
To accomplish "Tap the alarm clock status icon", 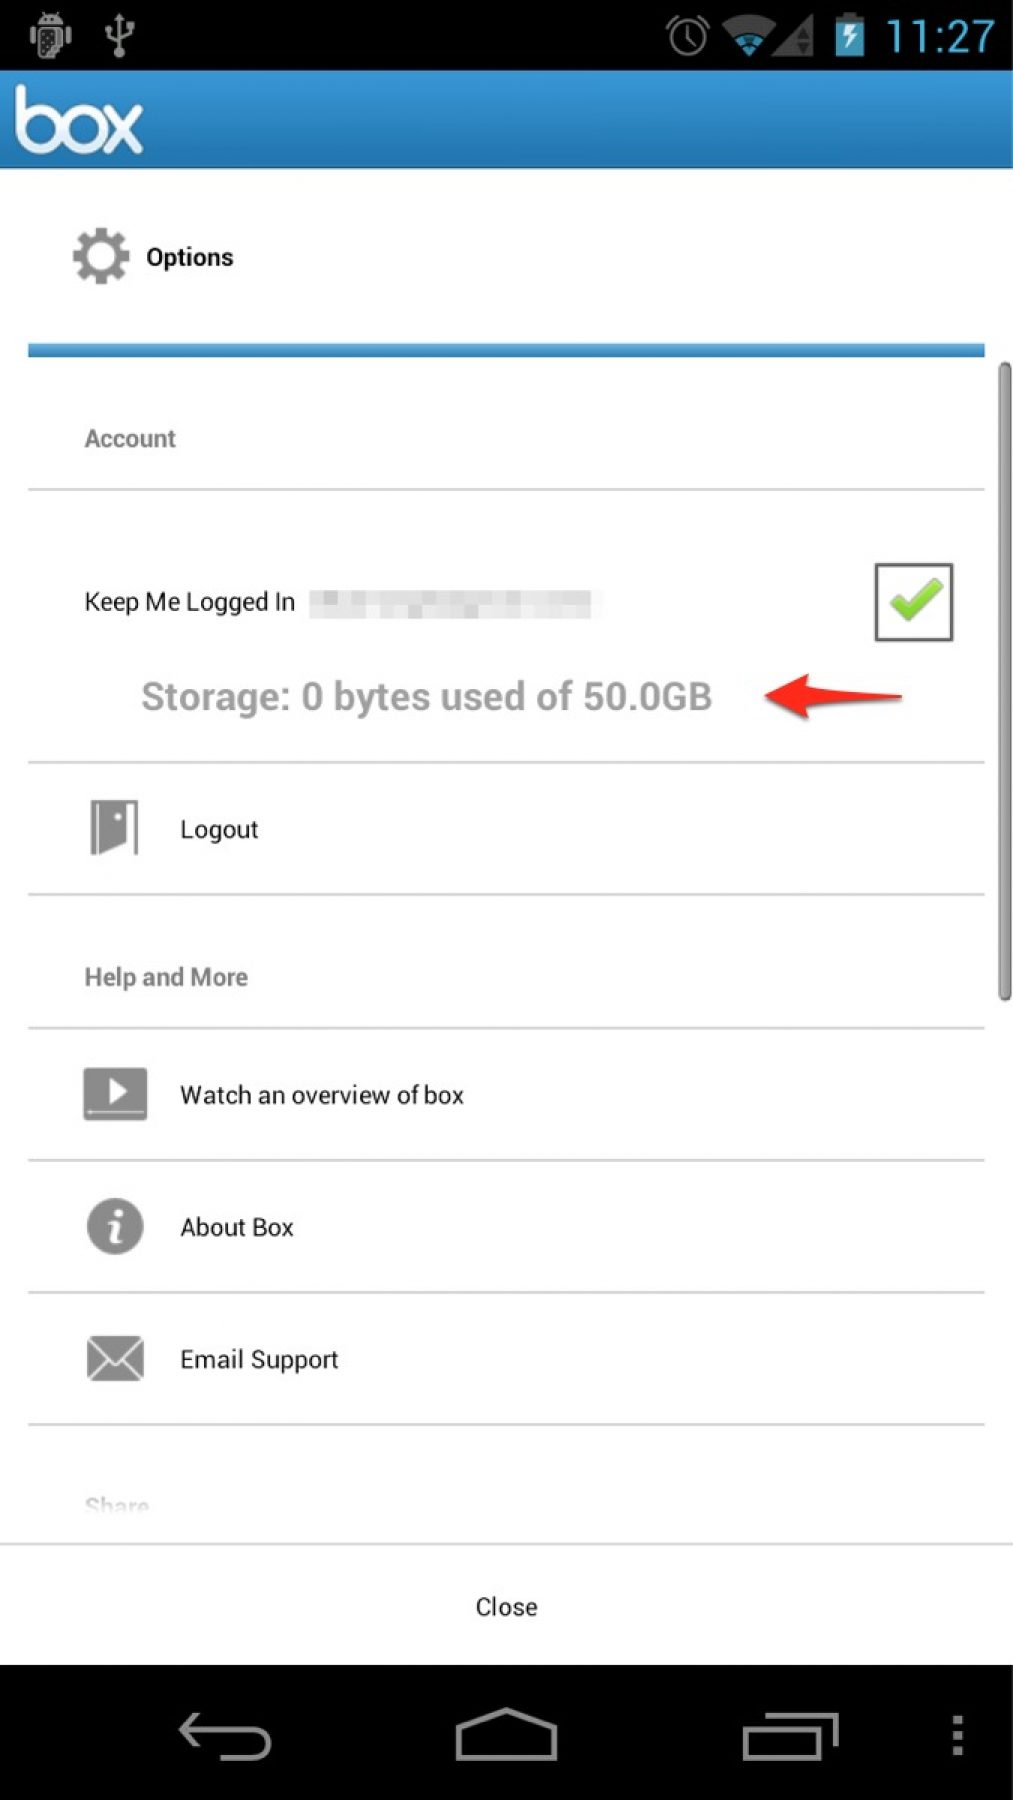I will 687,37.
